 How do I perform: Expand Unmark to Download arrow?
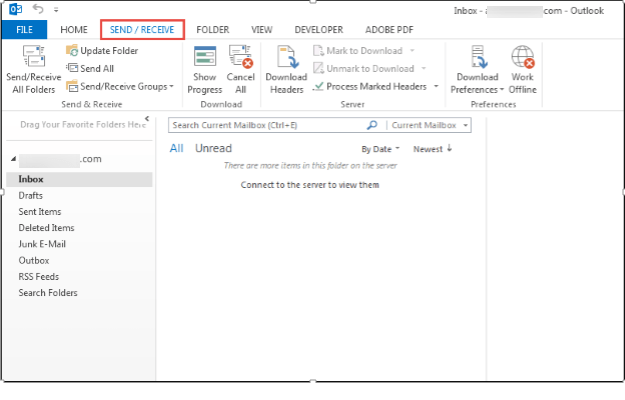click(x=424, y=69)
